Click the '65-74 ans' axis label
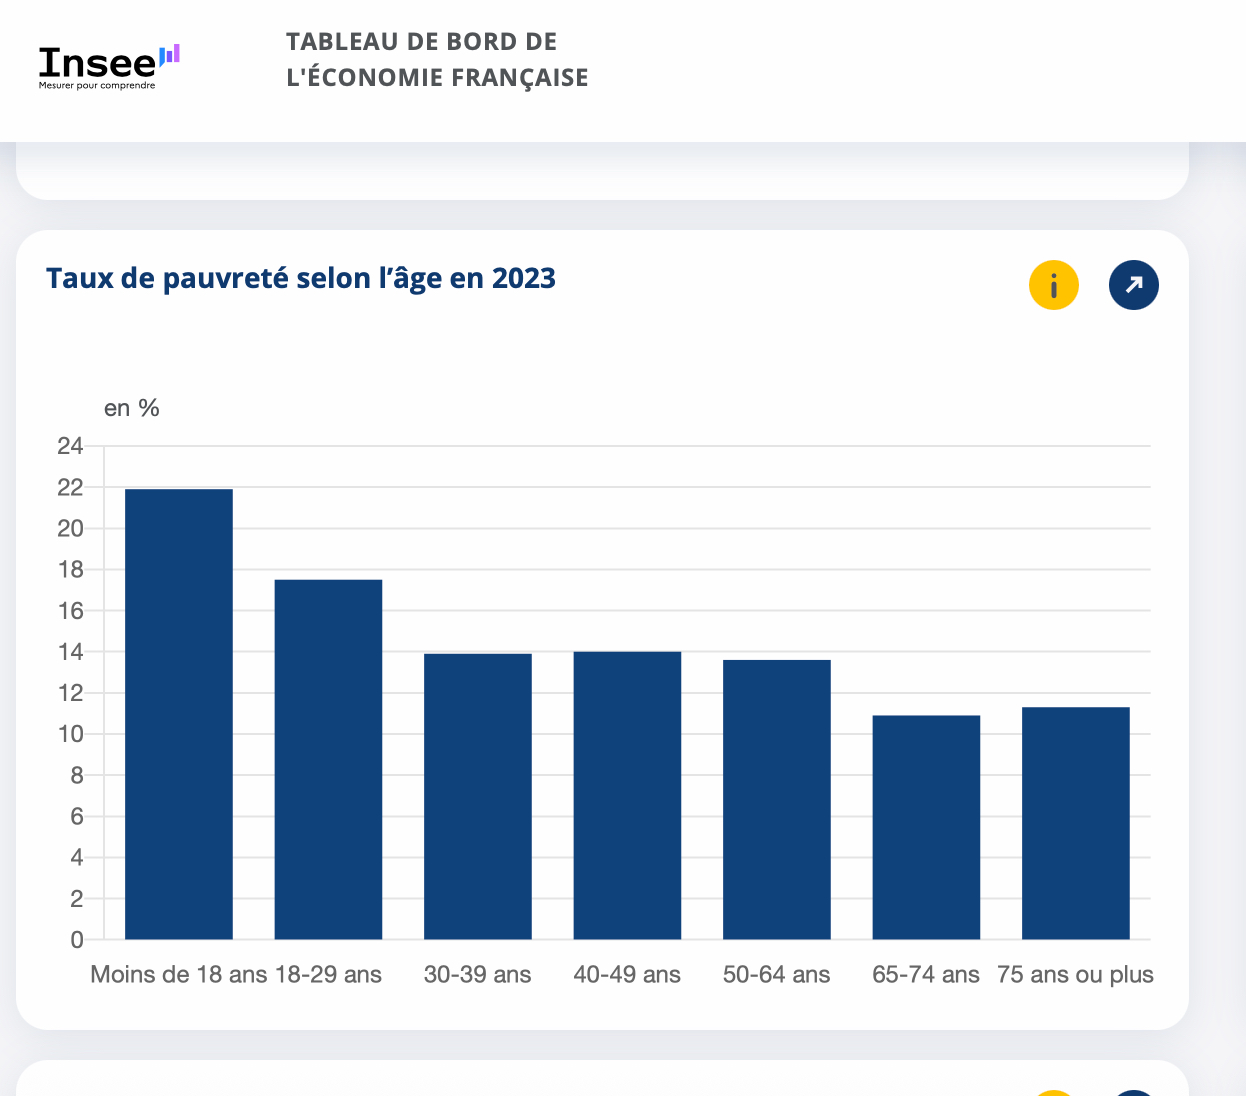The image size is (1246, 1096). [x=926, y=975]
